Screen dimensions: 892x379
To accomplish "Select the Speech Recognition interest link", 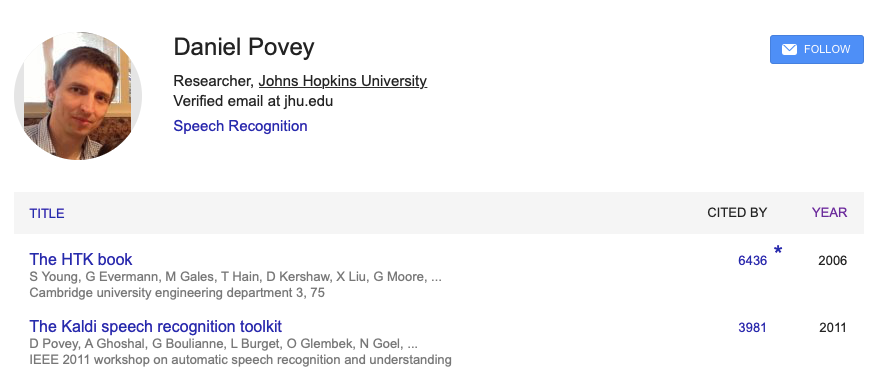I will tap(240, 126).
